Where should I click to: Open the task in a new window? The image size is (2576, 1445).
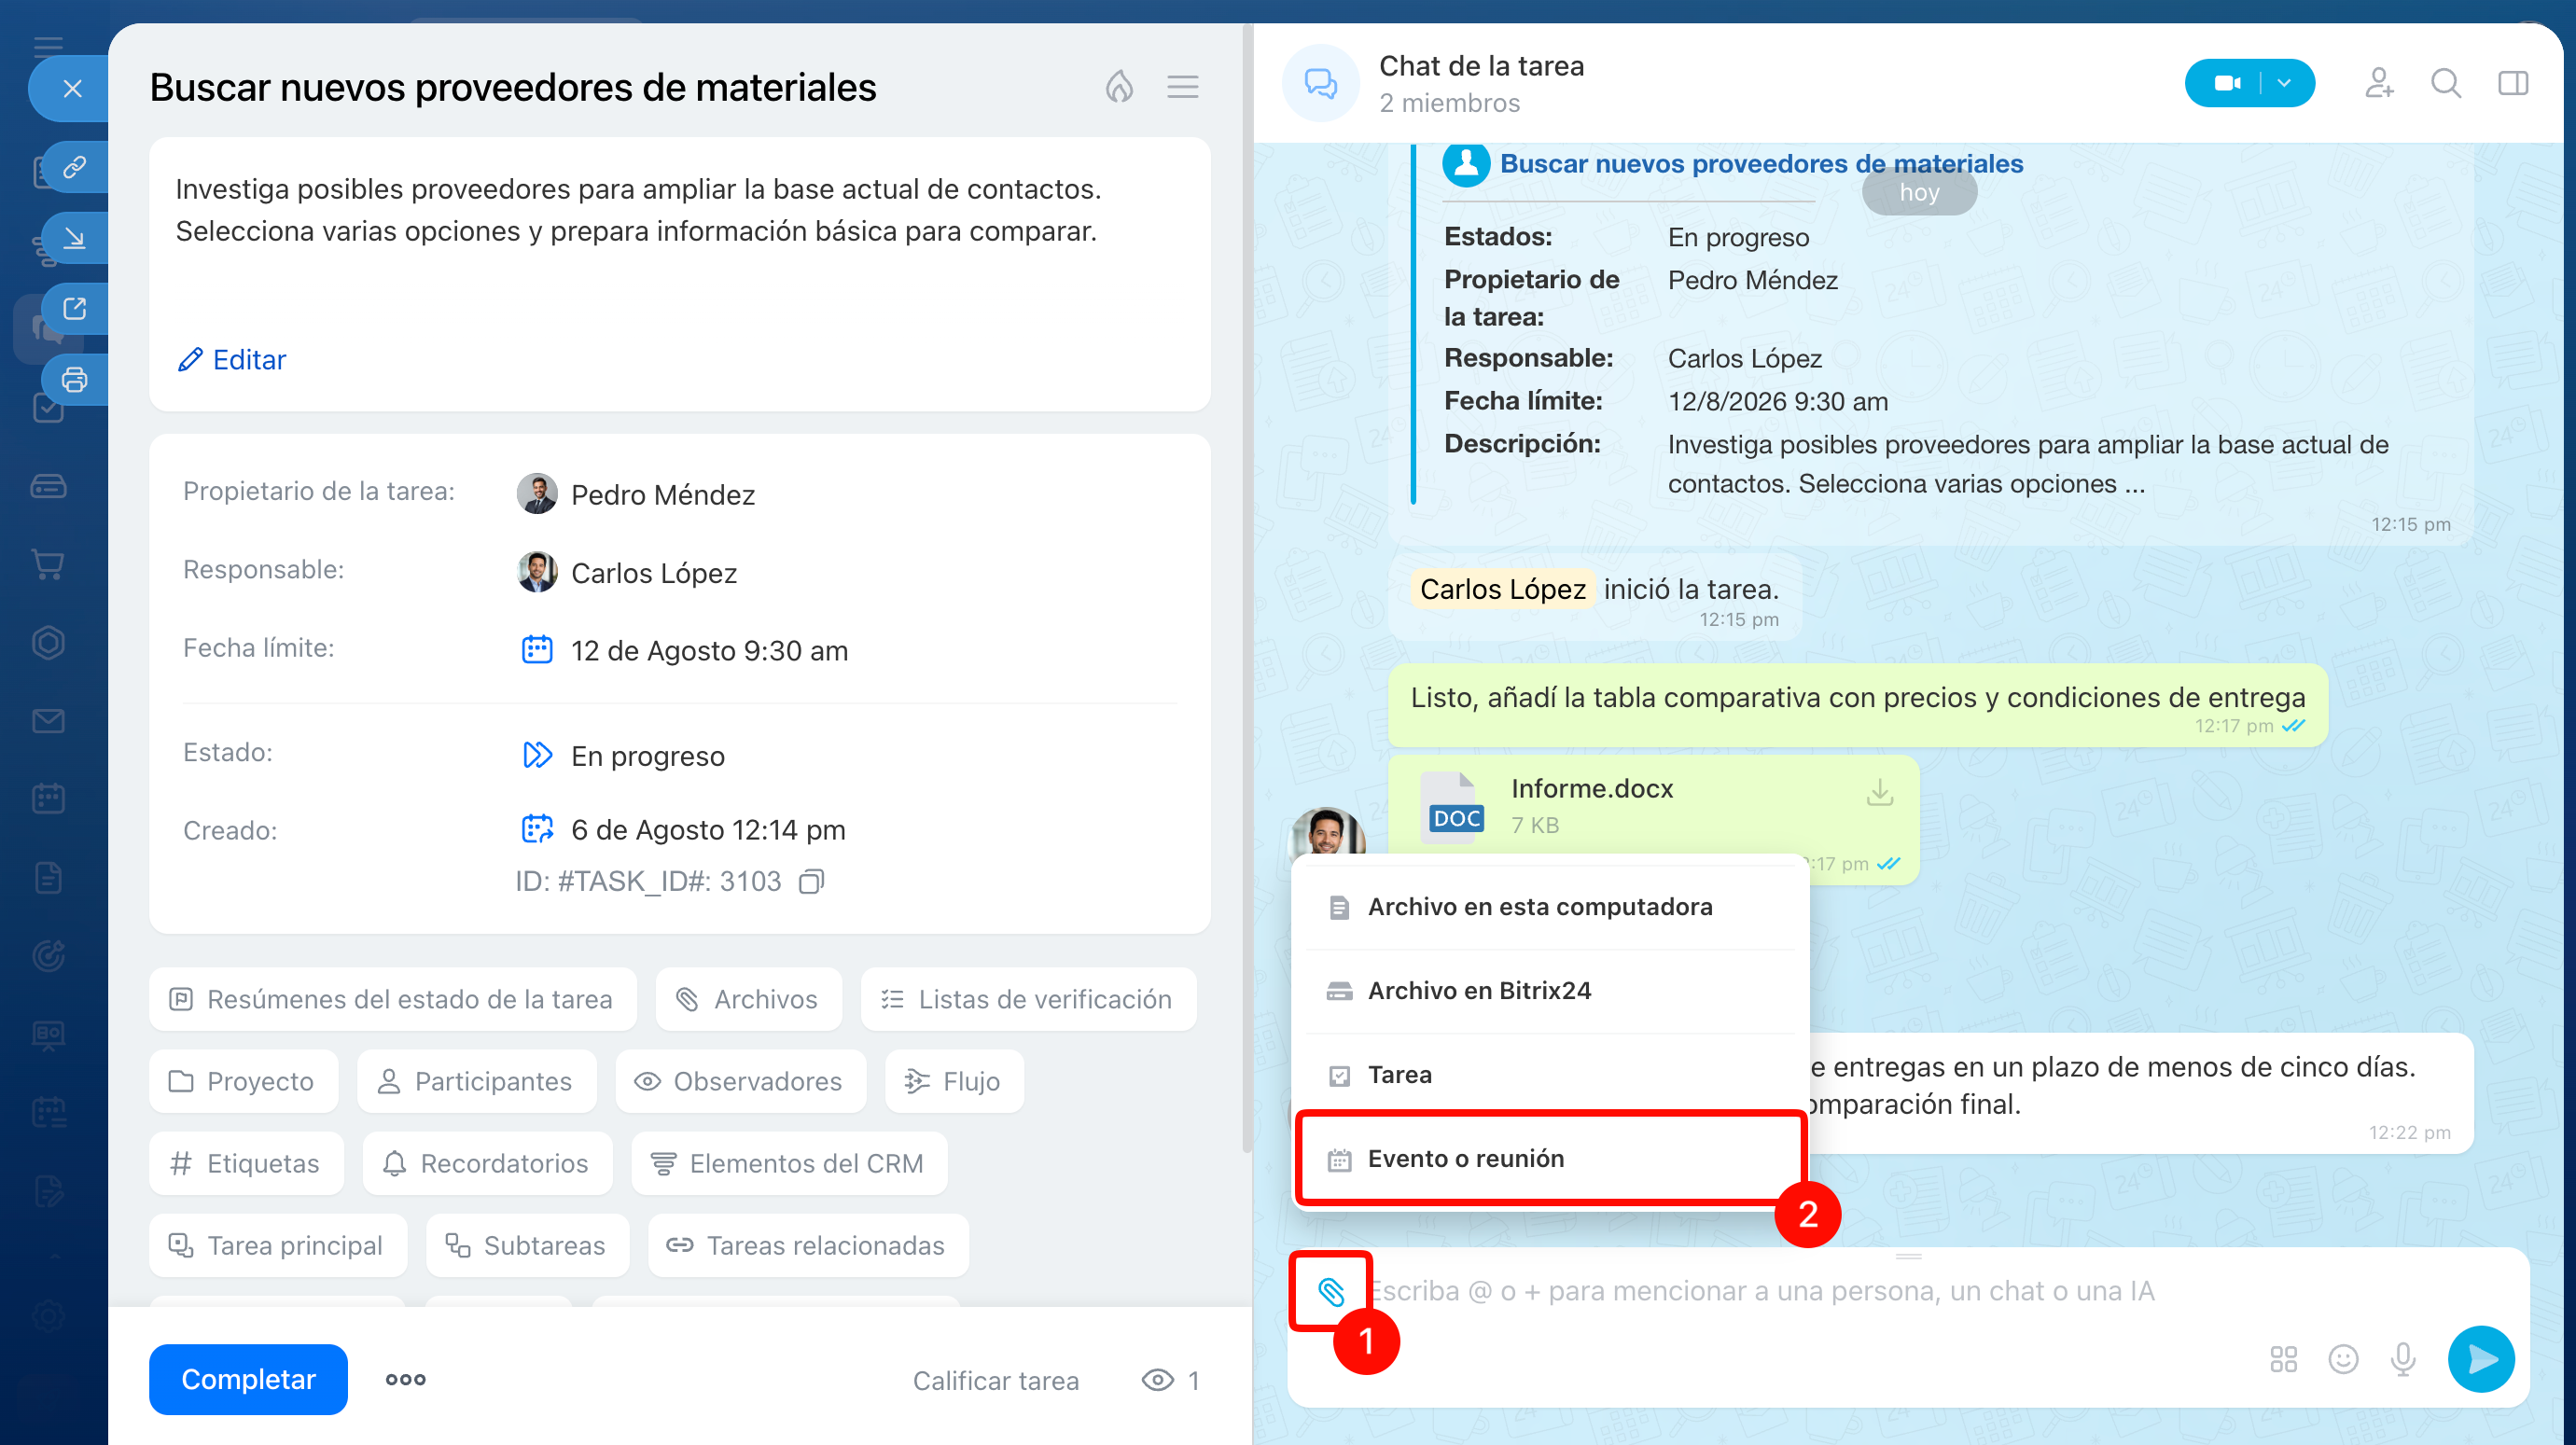click(75, 308)
